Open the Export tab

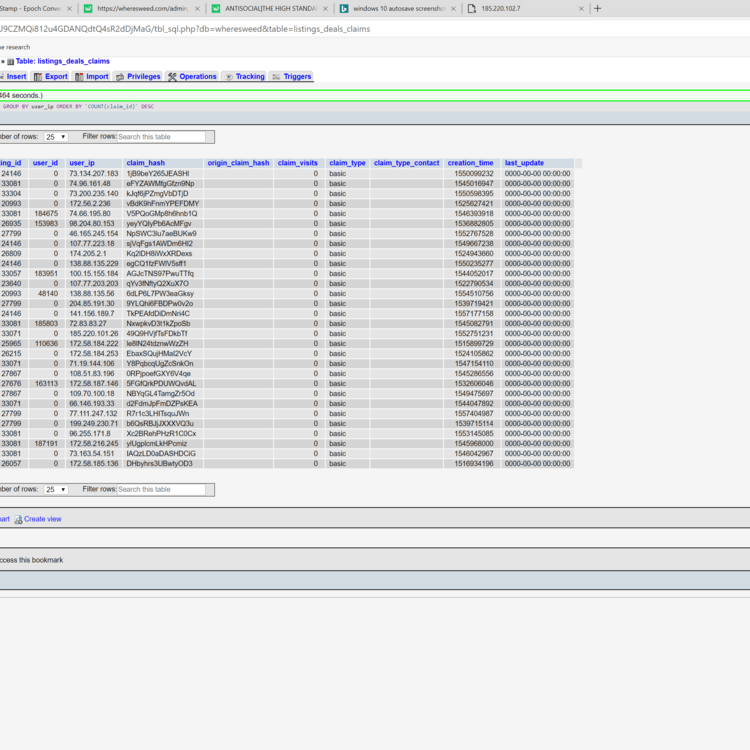tap(56, 76)
